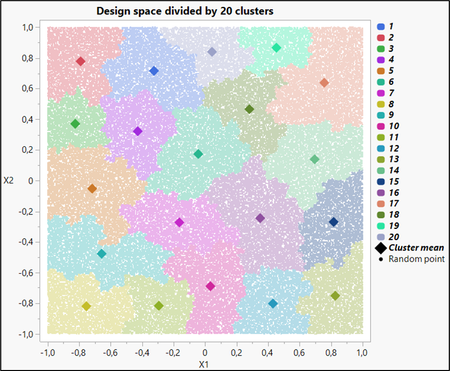Click the X2 axis label
The height and width of the screenshot is (371, 450).
8,181
